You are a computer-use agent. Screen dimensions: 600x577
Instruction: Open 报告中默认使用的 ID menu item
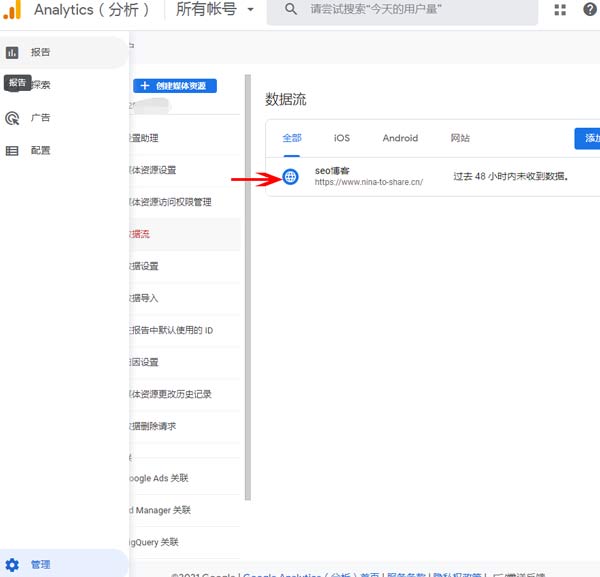[x=184, y=330]
